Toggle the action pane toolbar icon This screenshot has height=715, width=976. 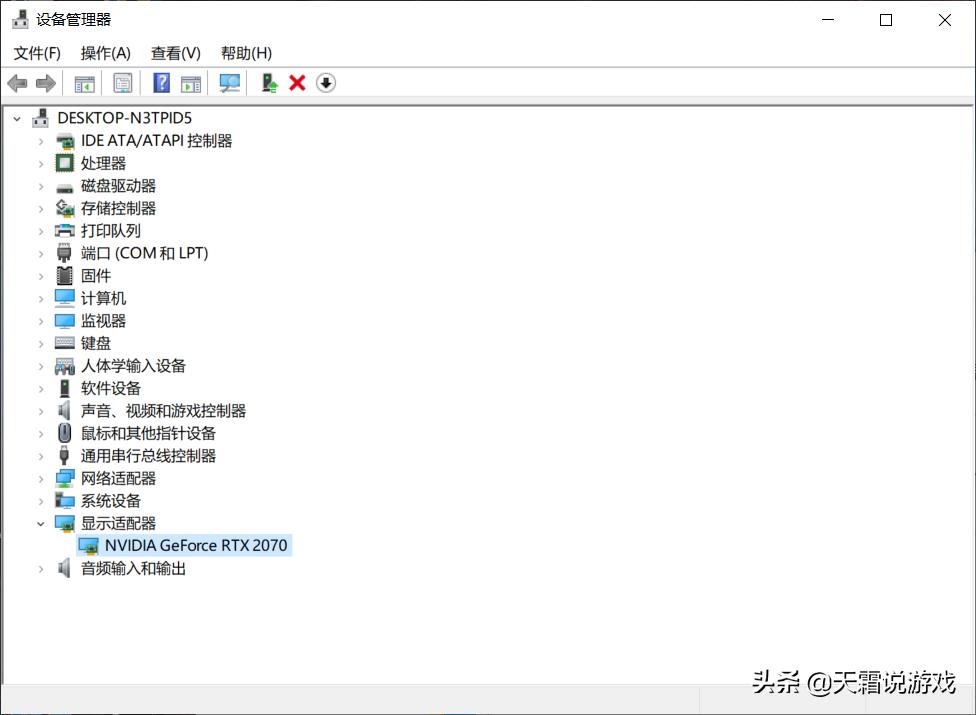(x=191, y=83)
